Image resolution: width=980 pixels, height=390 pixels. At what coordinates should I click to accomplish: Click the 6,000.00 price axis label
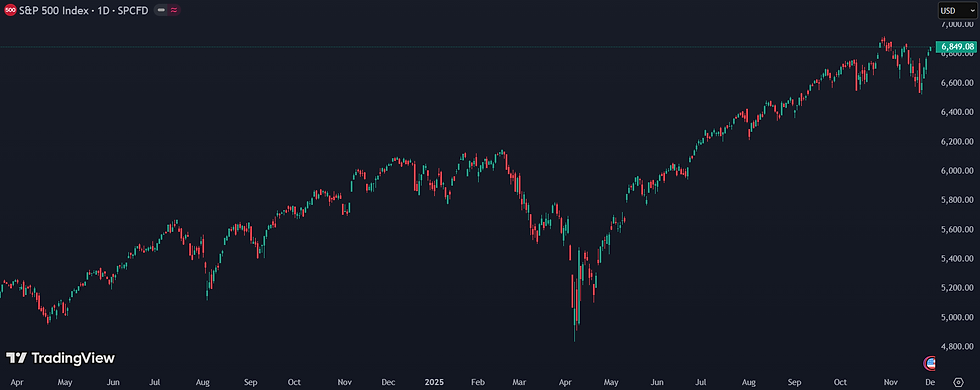tap(959, 171)
